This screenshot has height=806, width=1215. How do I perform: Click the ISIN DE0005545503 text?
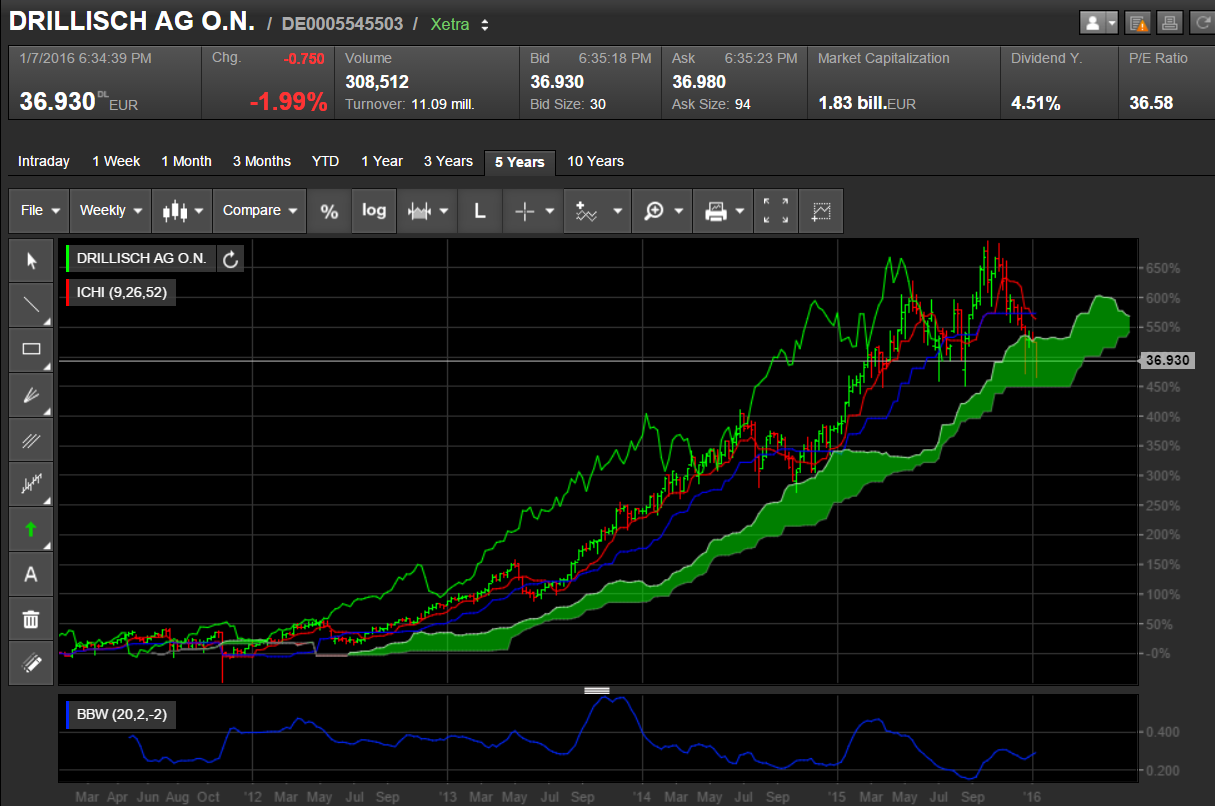coord(343,24)
